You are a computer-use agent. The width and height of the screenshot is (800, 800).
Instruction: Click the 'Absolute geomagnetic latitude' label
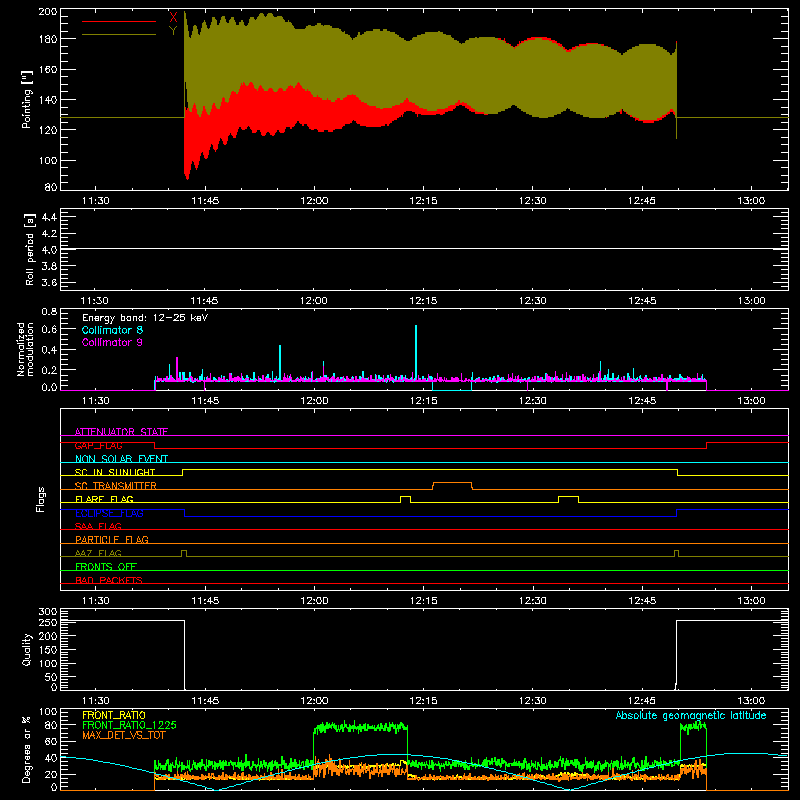coord(691,715)
